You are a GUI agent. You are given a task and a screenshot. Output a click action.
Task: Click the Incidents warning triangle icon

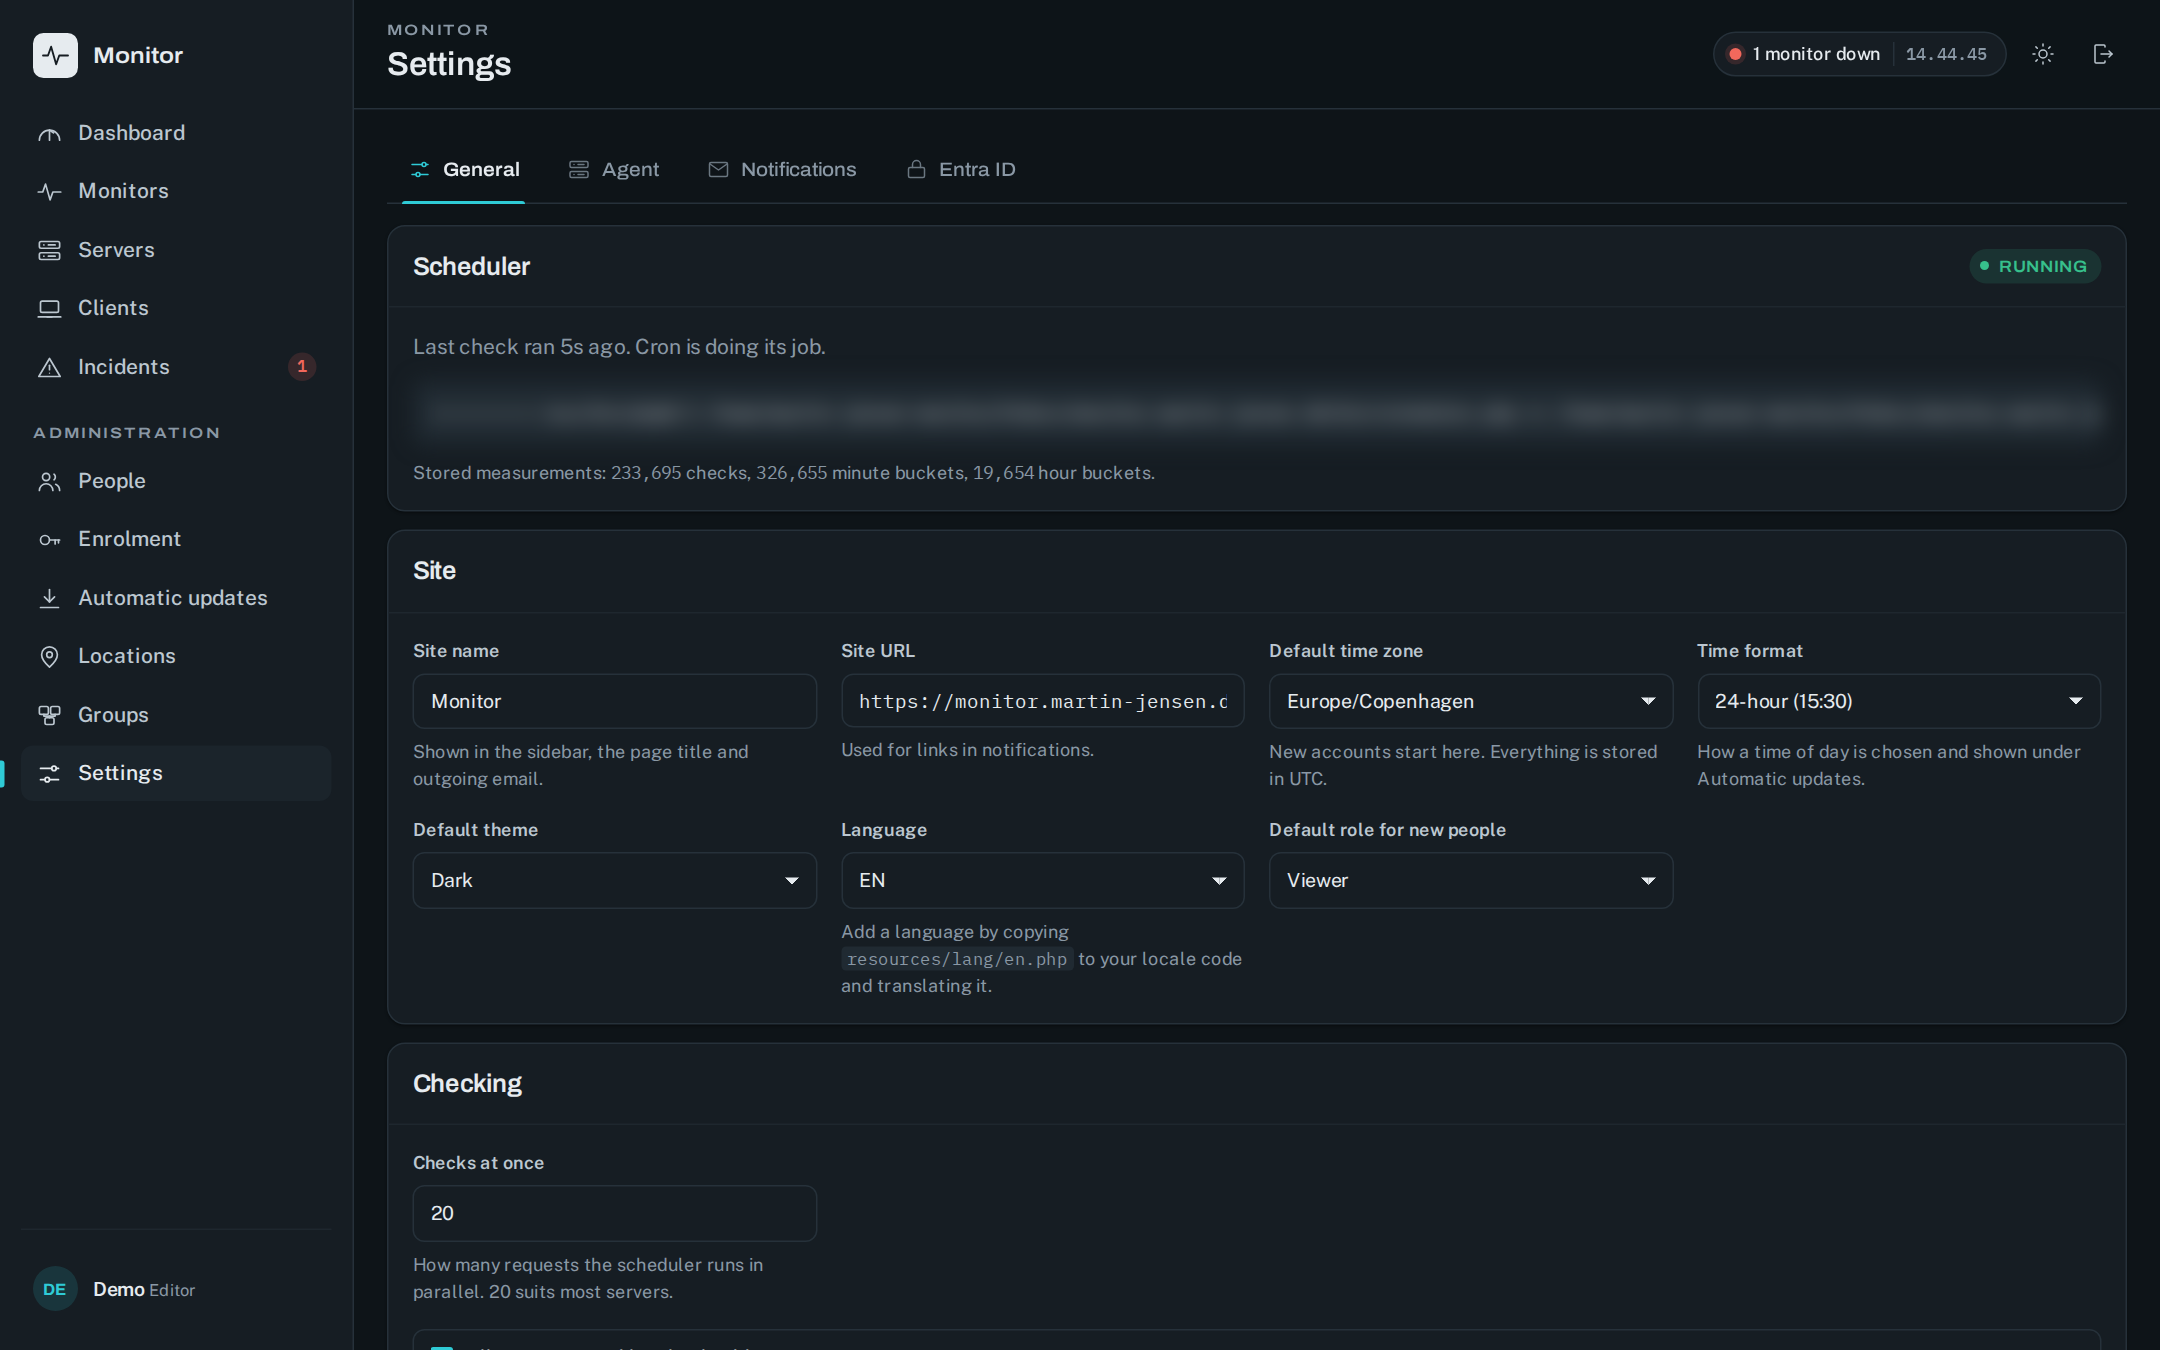[49, 367]
